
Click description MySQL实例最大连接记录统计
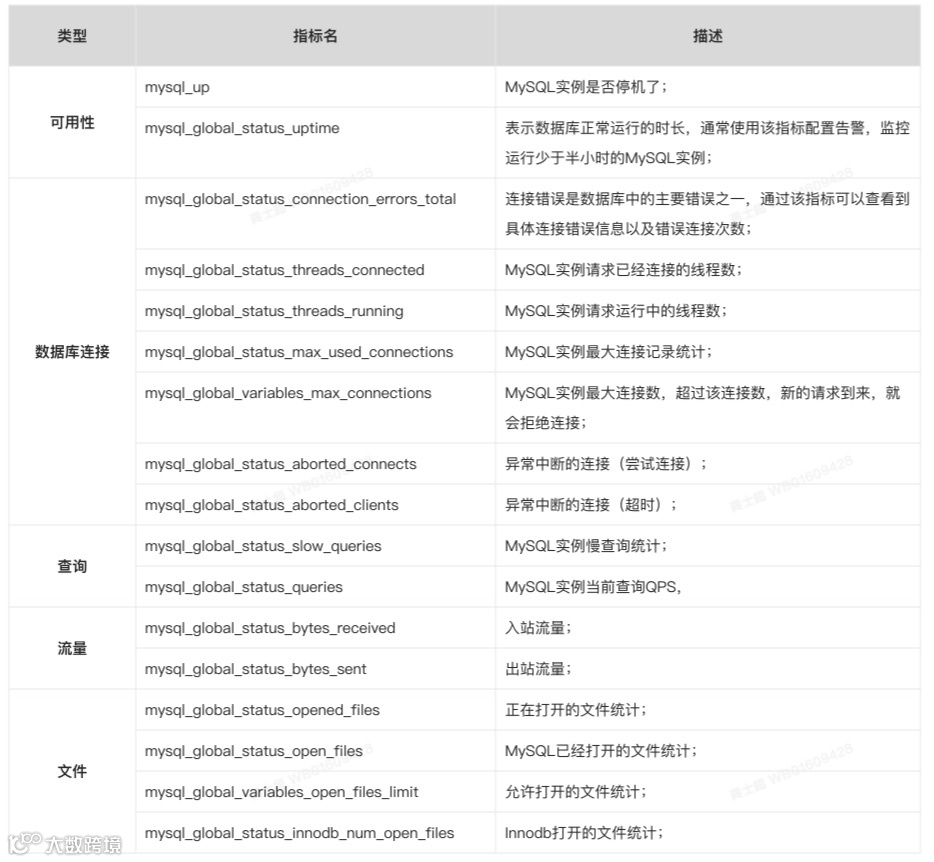[608, 353]
